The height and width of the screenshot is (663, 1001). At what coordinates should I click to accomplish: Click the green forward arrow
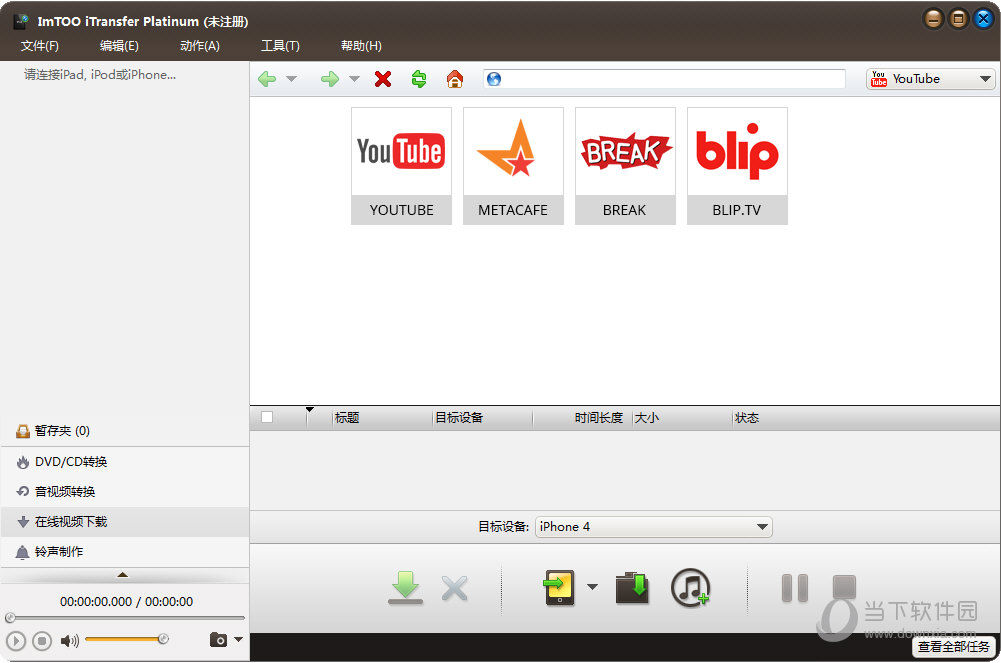click(x=329, y=79)
